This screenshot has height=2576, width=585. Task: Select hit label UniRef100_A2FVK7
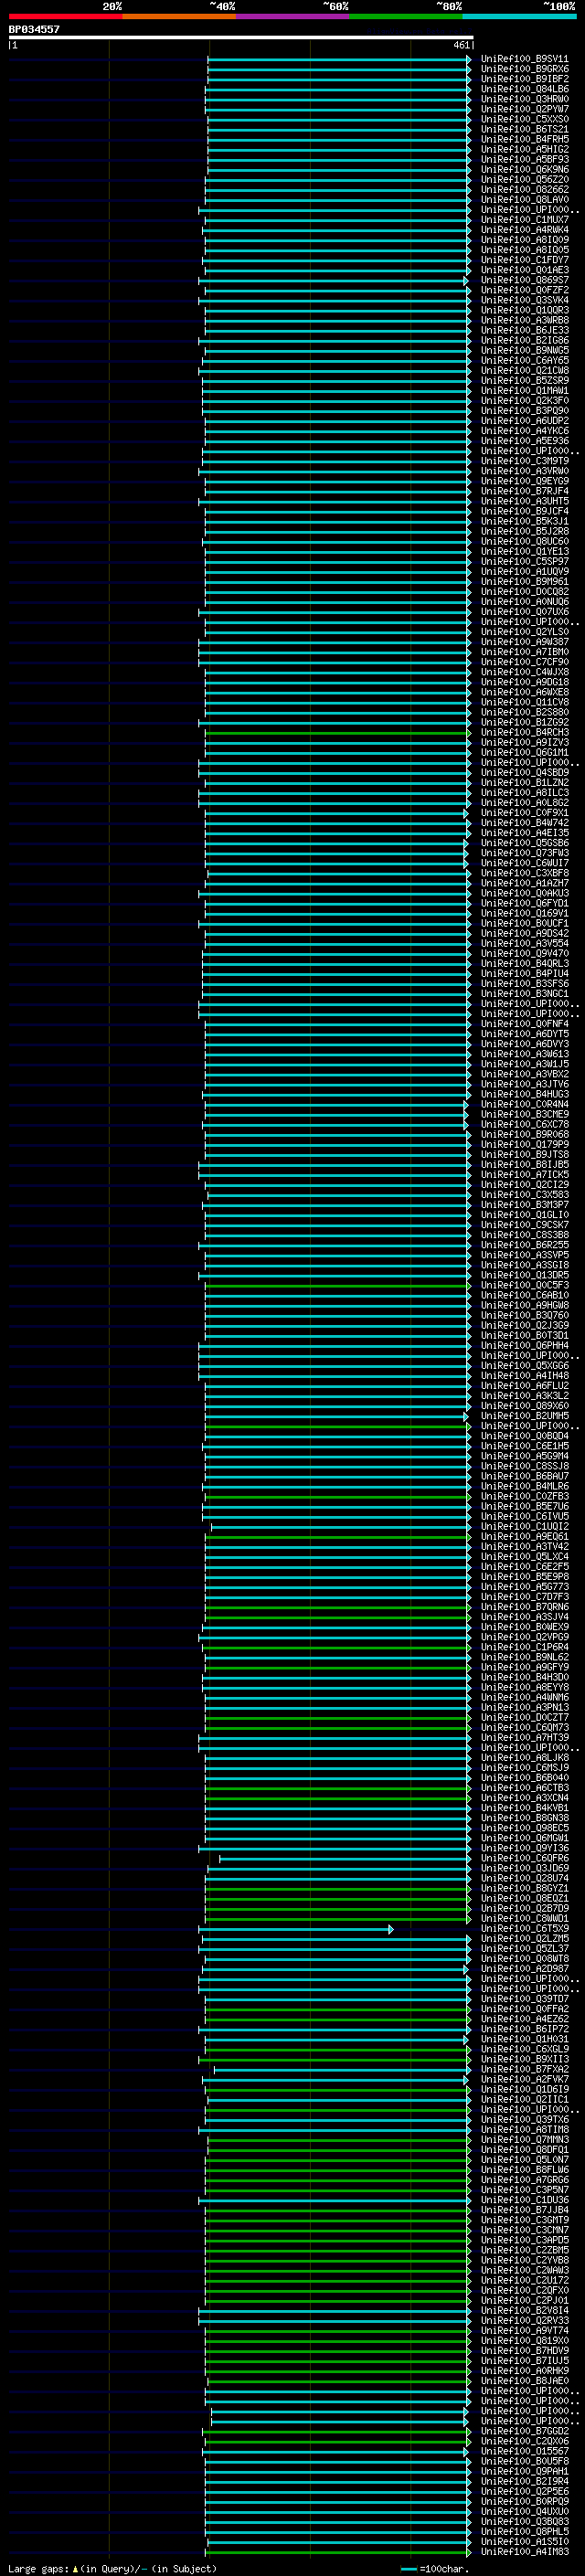pos(524,2079)
